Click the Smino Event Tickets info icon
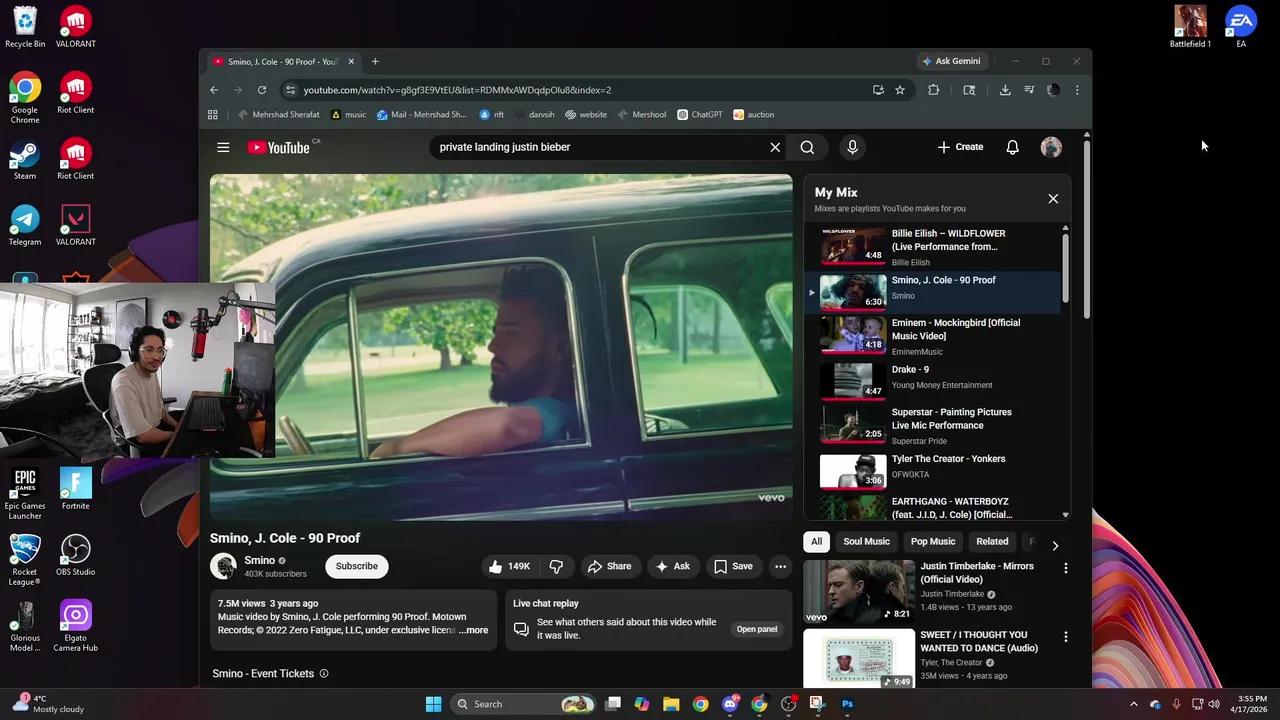1280x720 pixels. pyautogui.click(x=324, y=674)
